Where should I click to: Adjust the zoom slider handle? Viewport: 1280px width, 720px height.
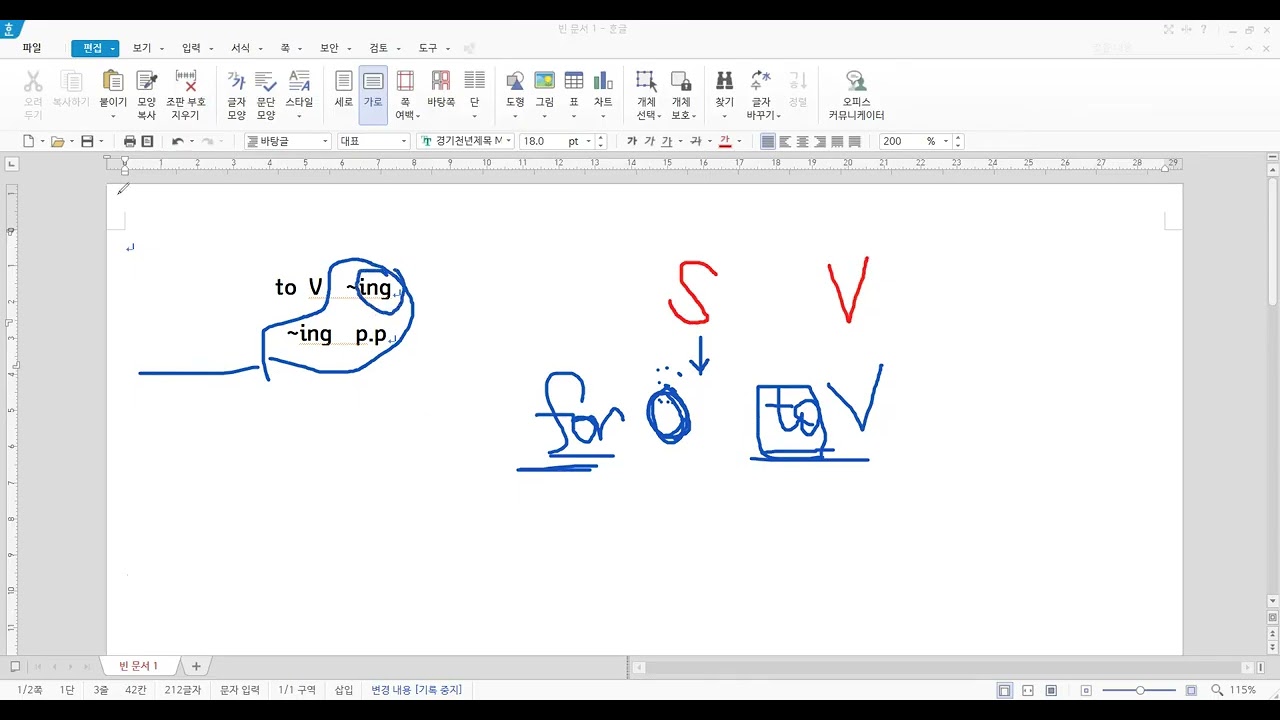click(x=1140, y=690)
